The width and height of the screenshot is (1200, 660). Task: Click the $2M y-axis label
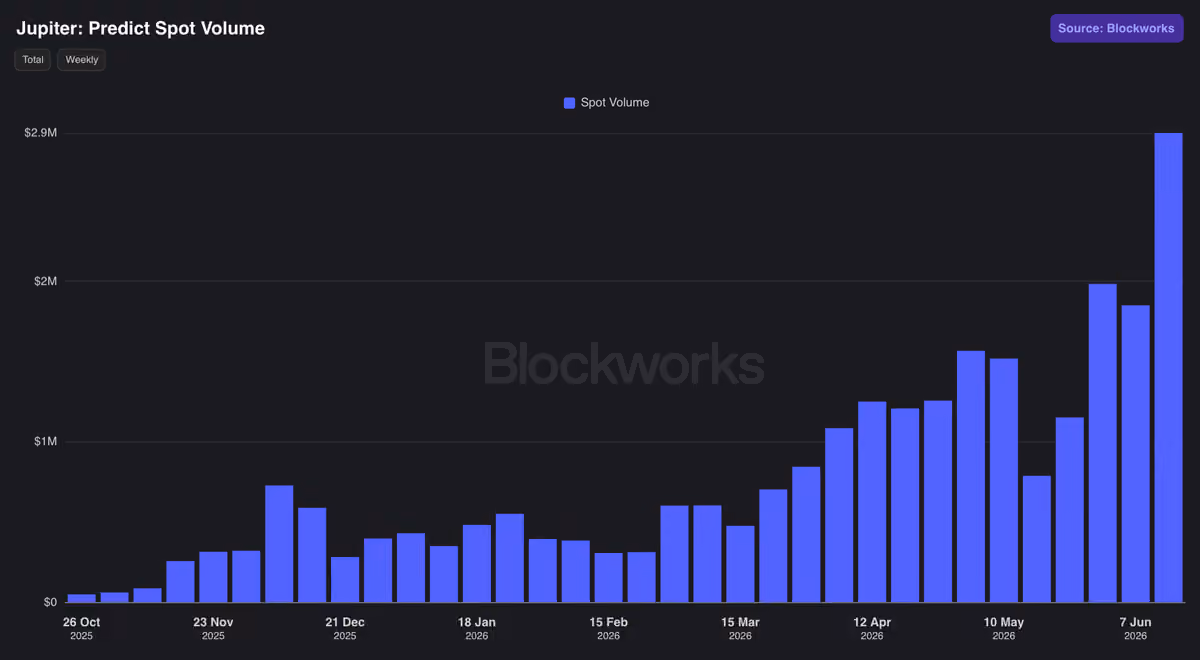click(44, 281)
